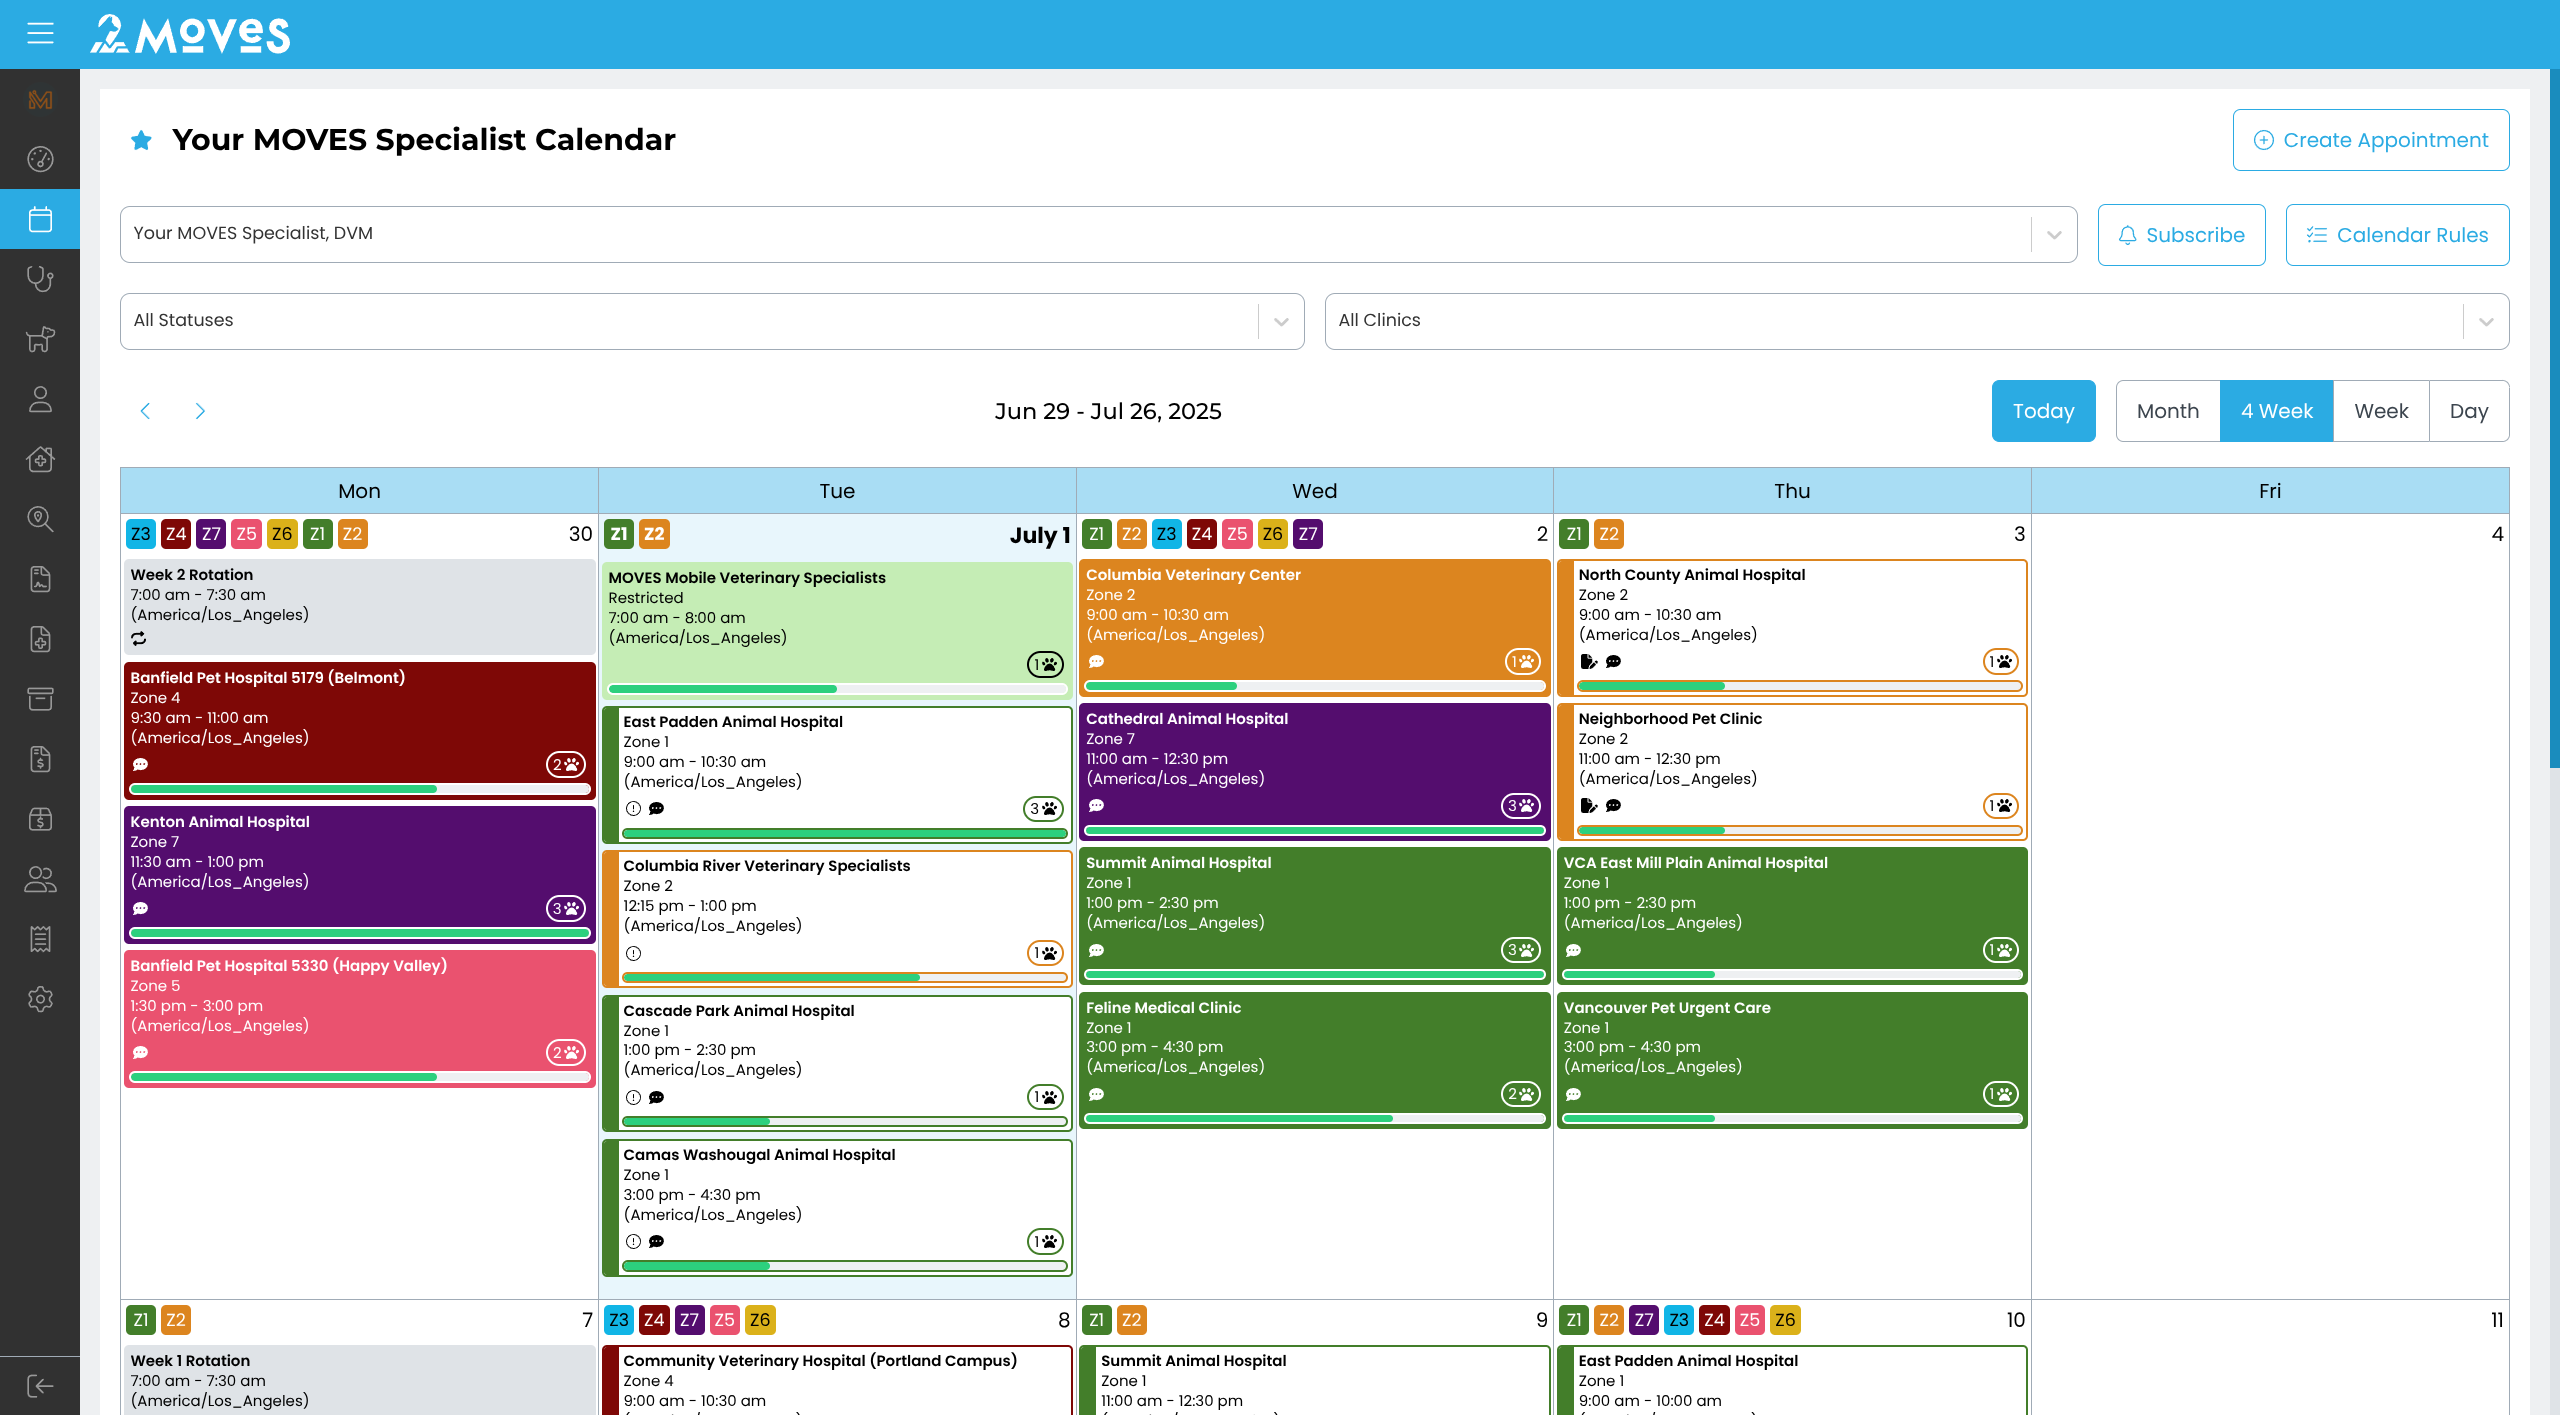Click the logout arrow icon
Viewport: 2560px width, 1415px height.
(x=40, y=1386)
